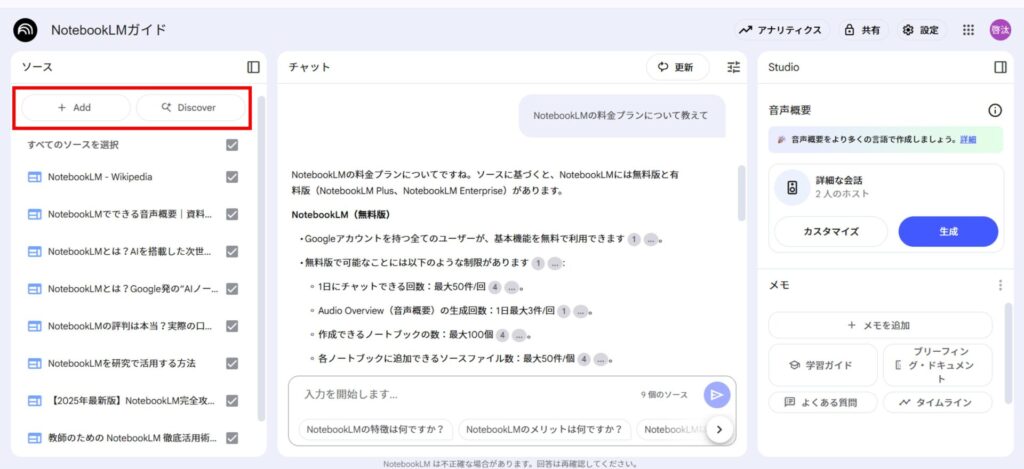Expand citations ellipsis after 最大50件/回
The image size is (1024, 469).
512,287
